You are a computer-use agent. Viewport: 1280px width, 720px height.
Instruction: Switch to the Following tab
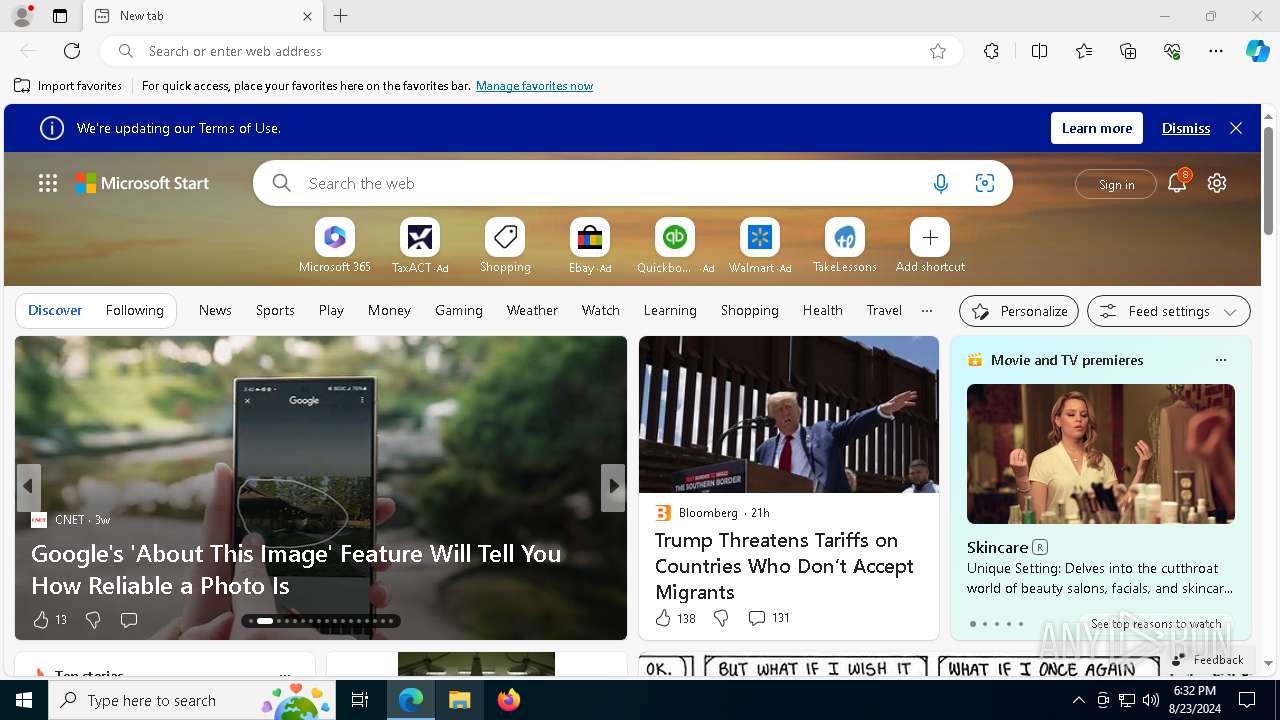(x=135, y=310)
